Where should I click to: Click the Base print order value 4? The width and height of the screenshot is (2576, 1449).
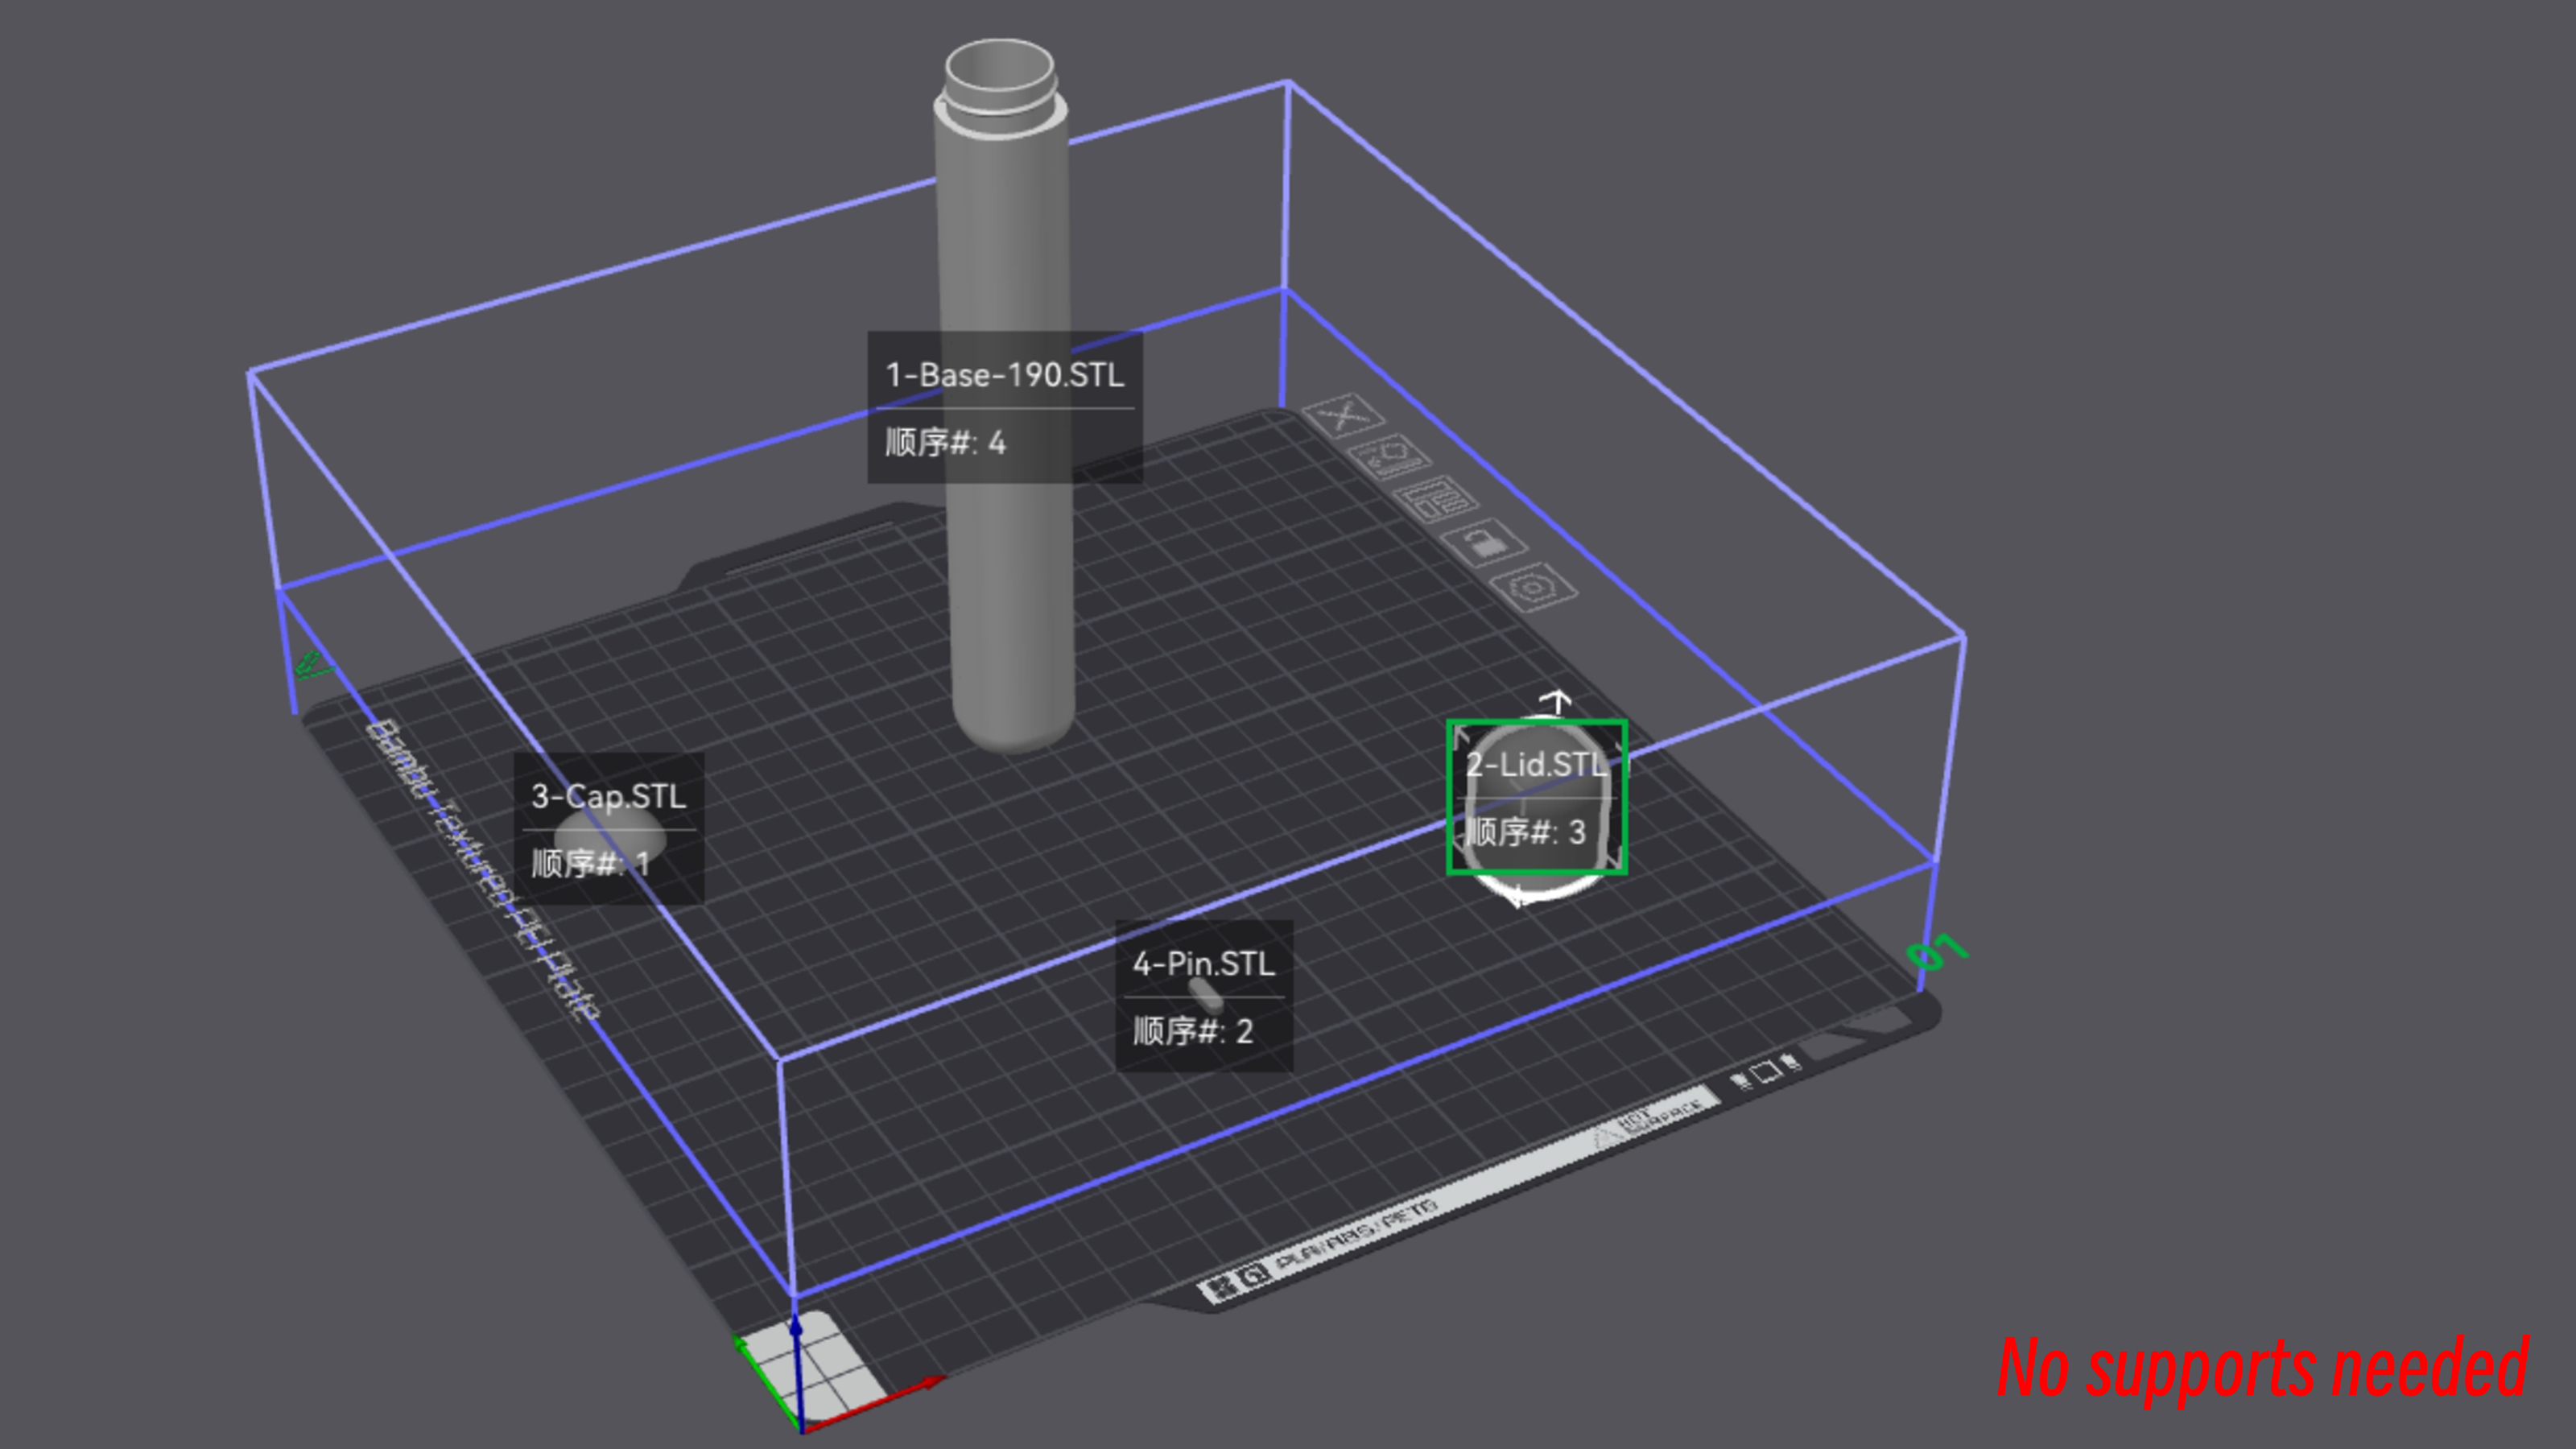[x=996, y=443]
